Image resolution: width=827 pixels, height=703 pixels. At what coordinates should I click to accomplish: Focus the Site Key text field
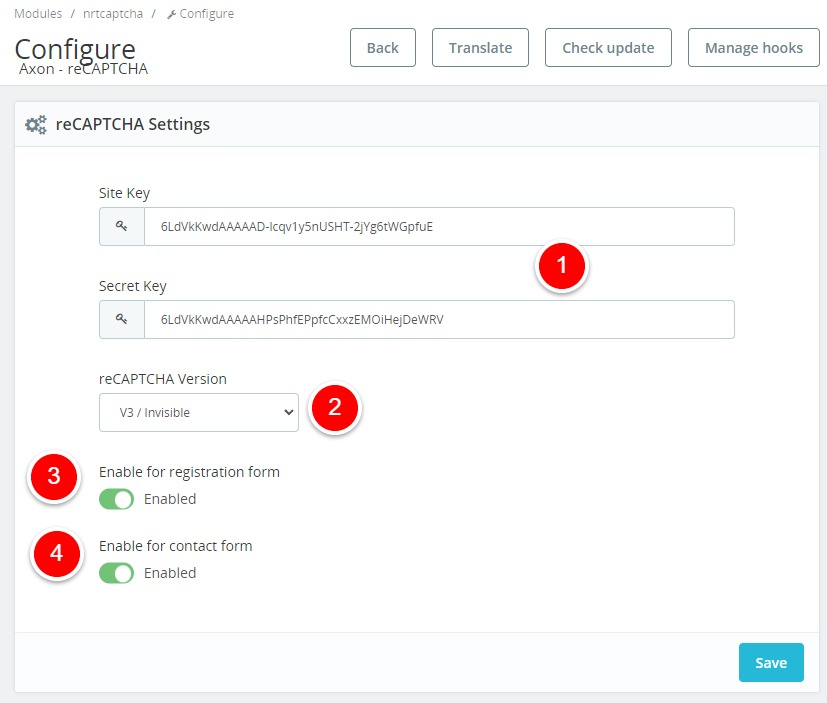439,227
